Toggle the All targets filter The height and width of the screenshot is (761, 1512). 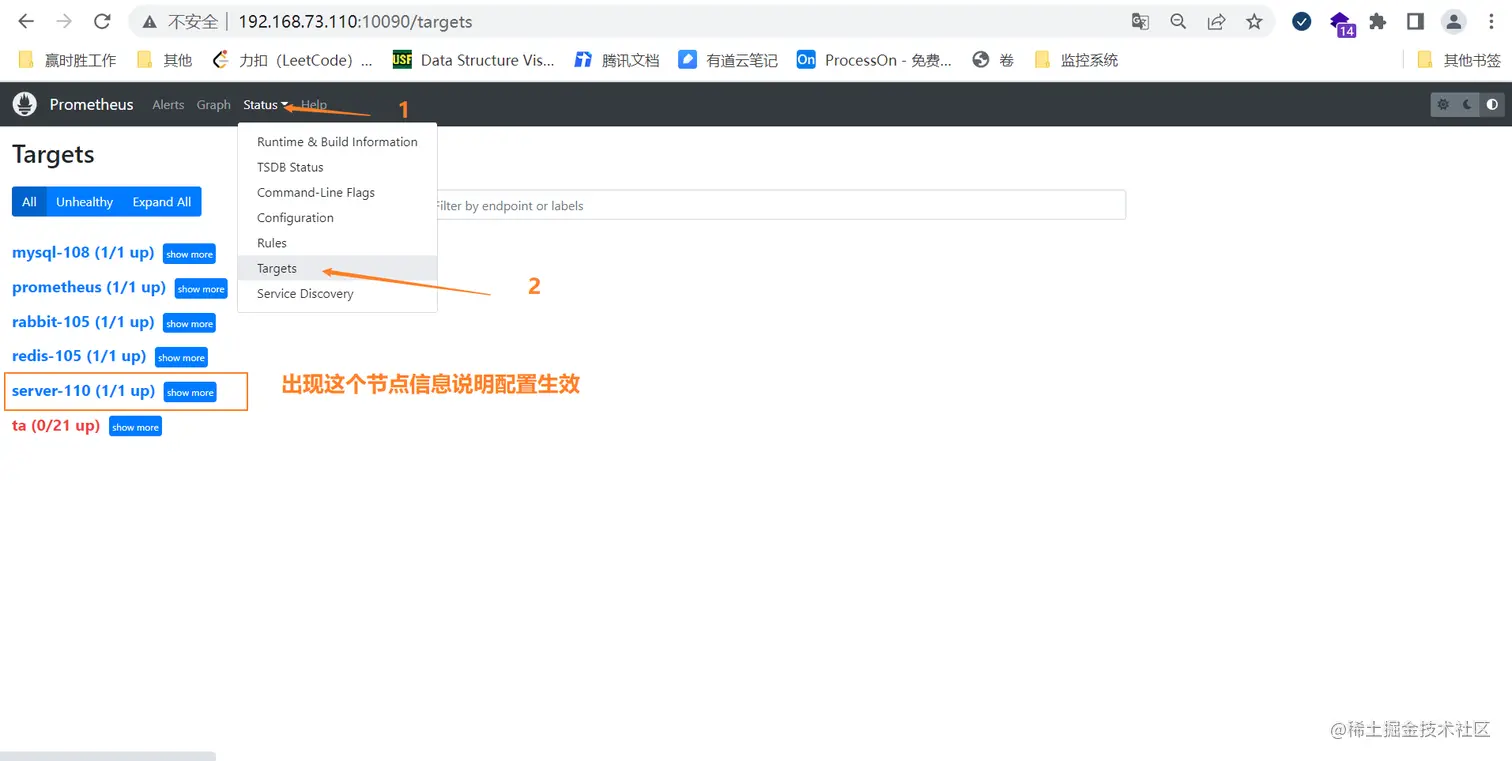point(29,201)
